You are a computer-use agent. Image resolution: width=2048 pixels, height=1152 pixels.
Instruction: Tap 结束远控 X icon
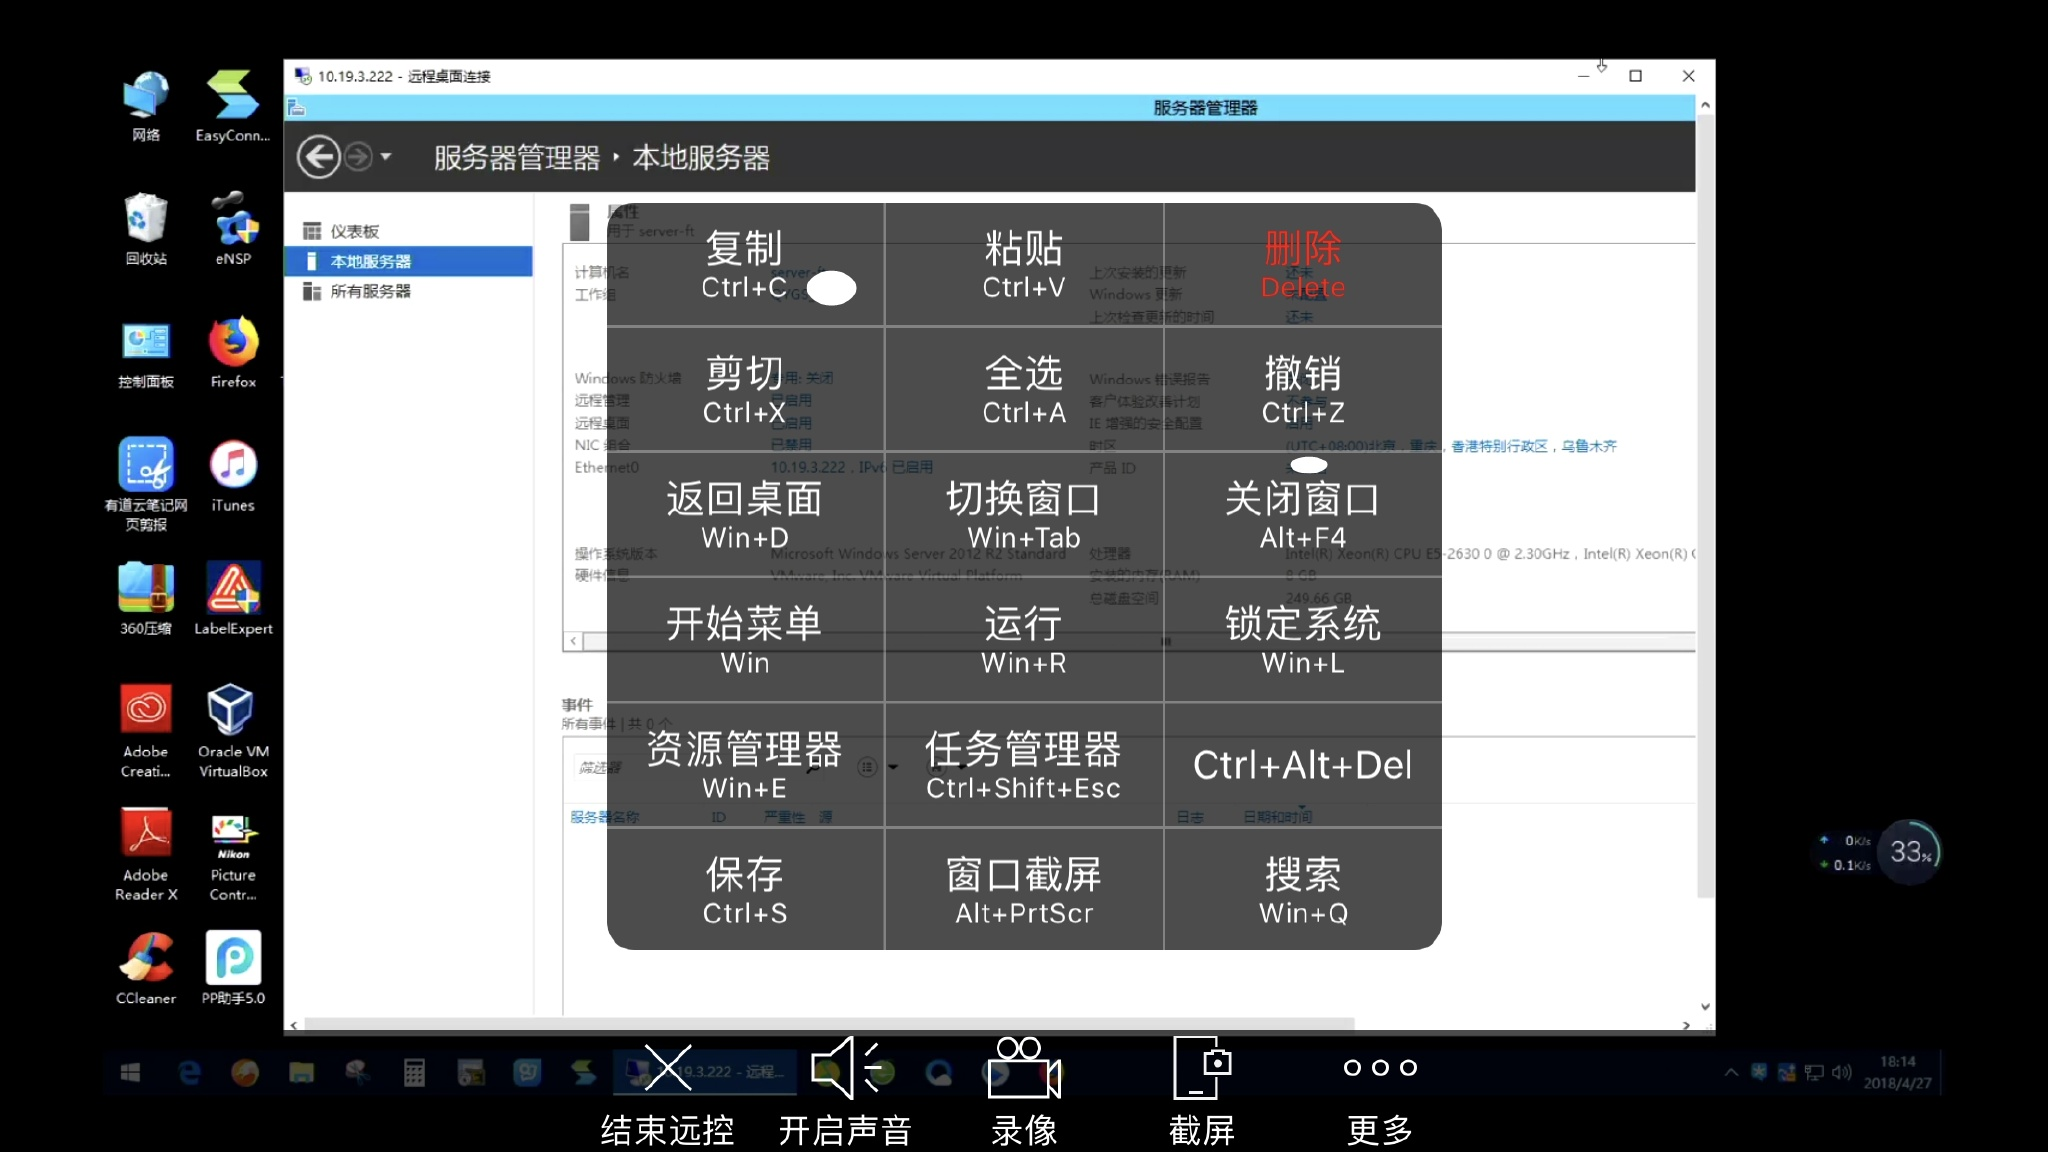(x=668, y=1068)
